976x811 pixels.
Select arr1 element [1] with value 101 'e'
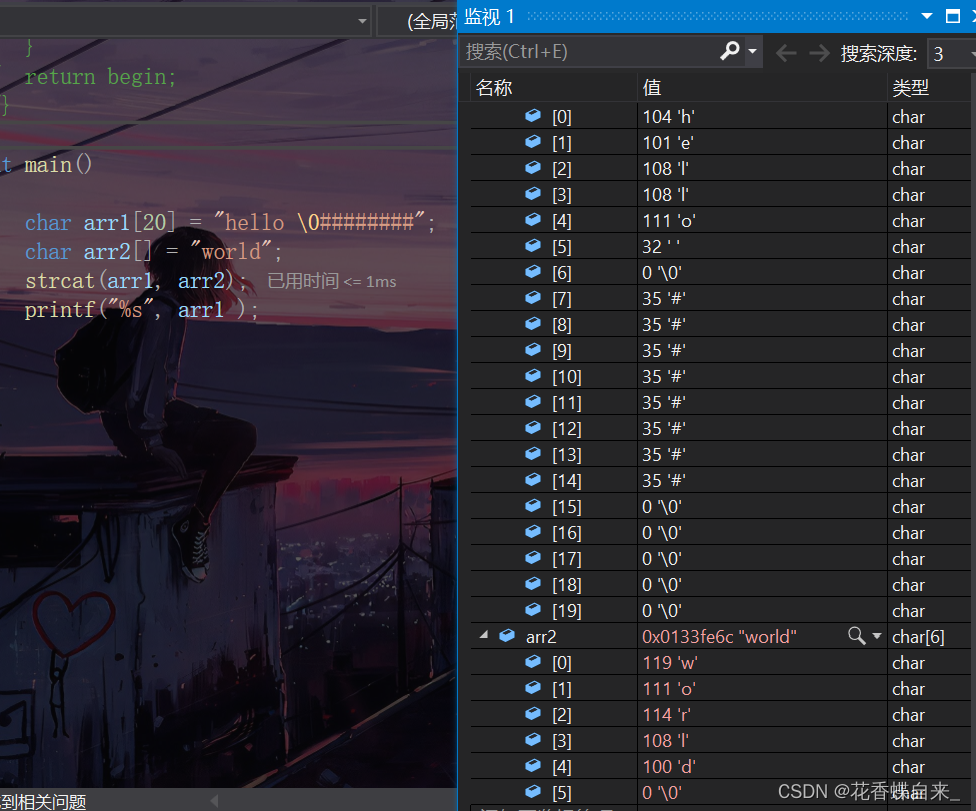click(x=720, y=143)
